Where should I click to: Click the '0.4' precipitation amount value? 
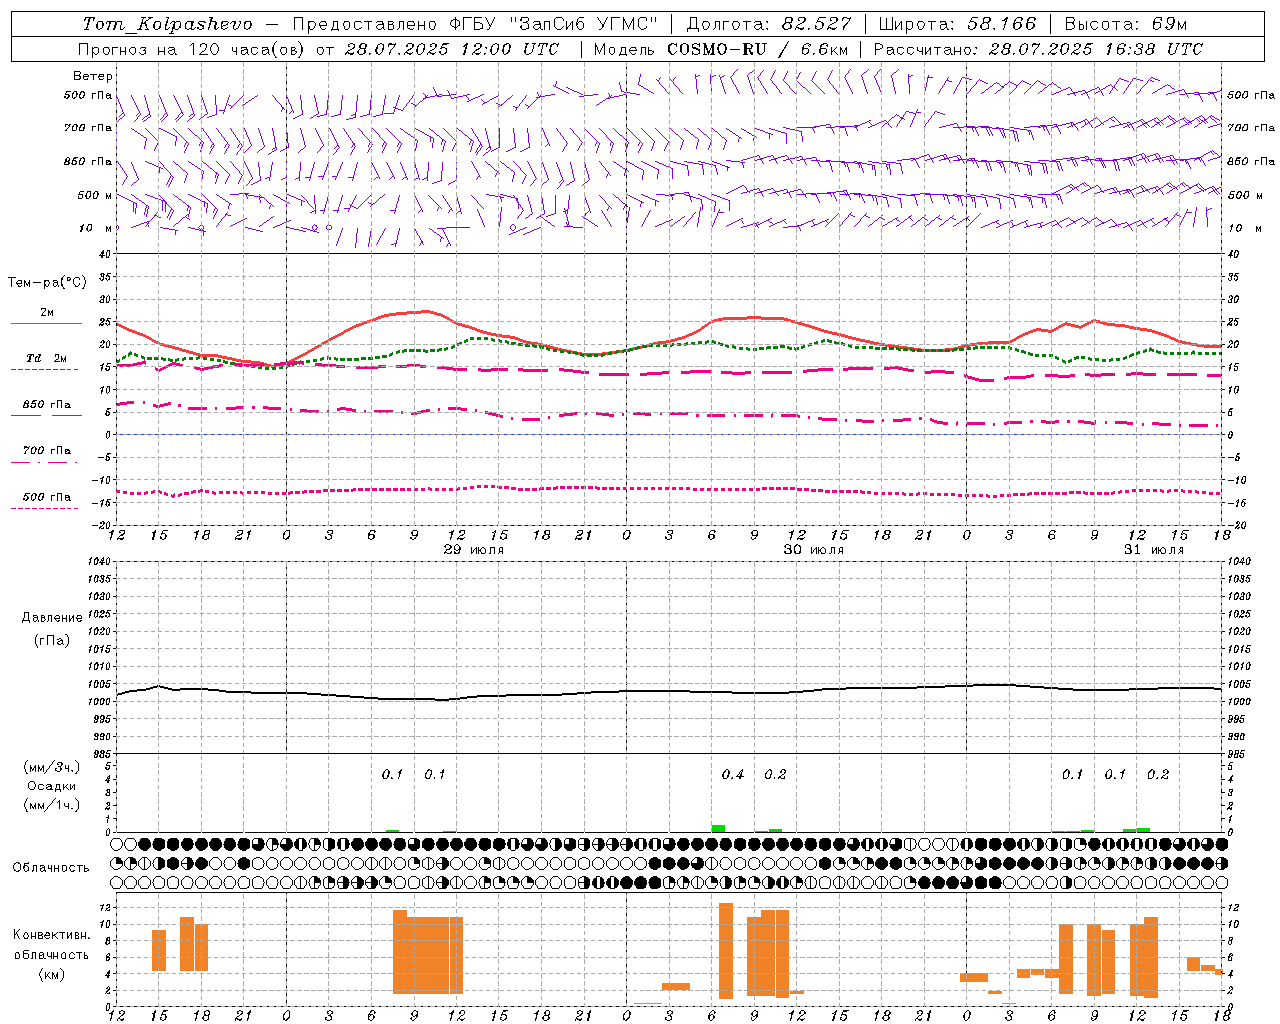click(x=733, y=774)
